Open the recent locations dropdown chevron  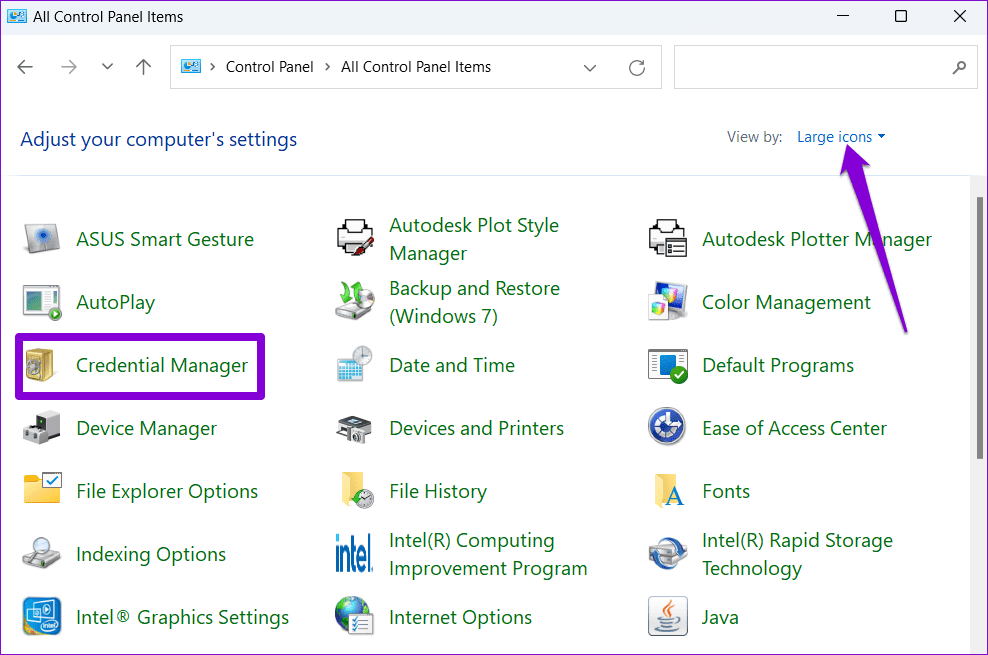point(108,67)
